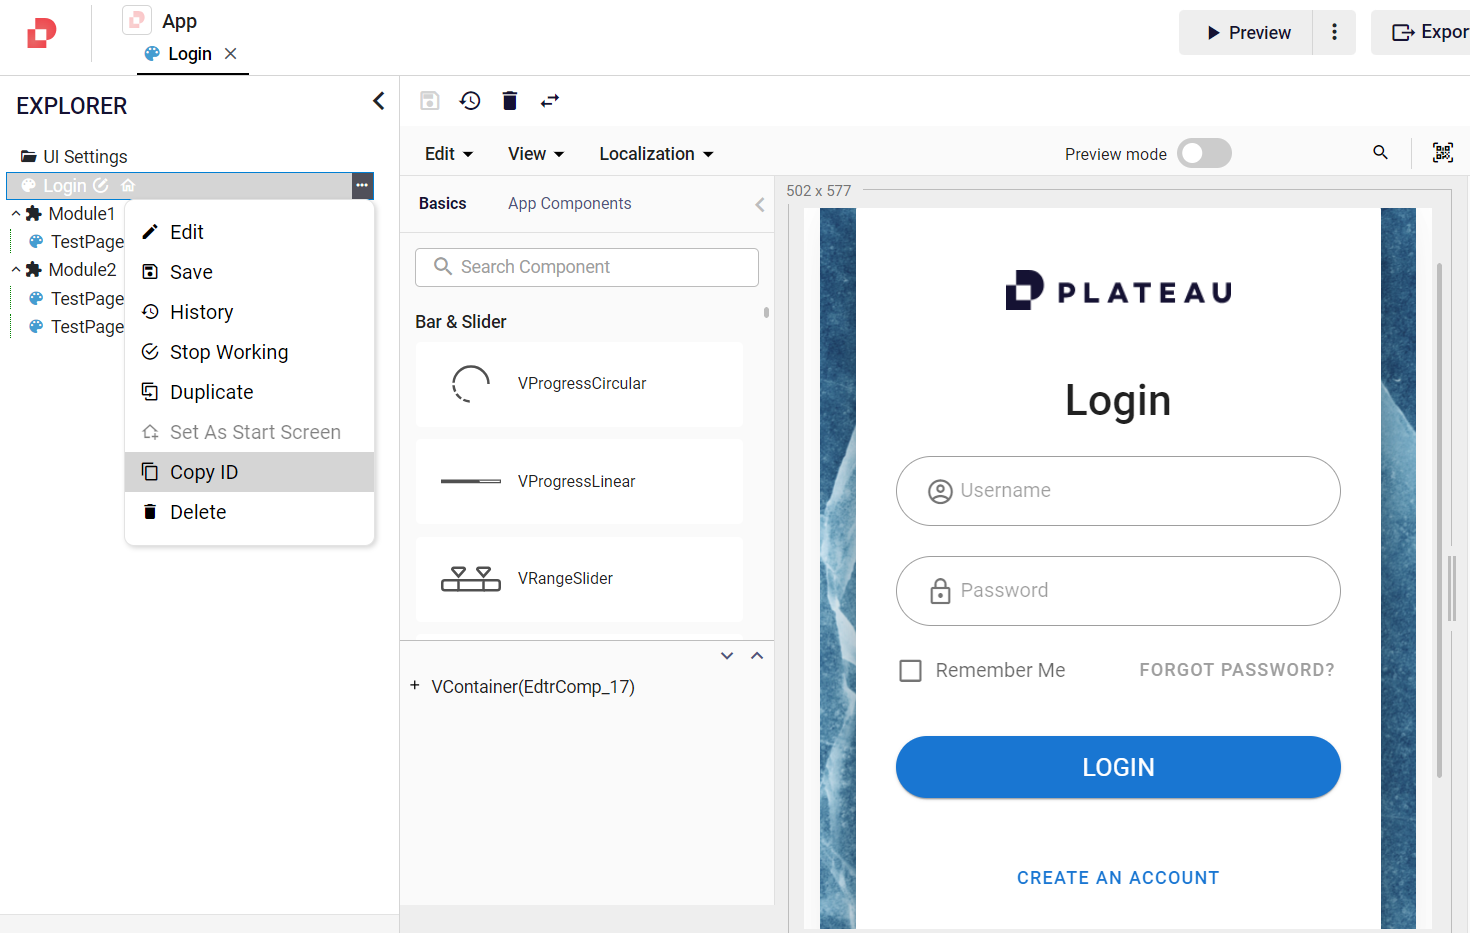This screenshot has width=1470, height=933.
Task: Click the trash delete icon in toolbar
Action: 510,101
